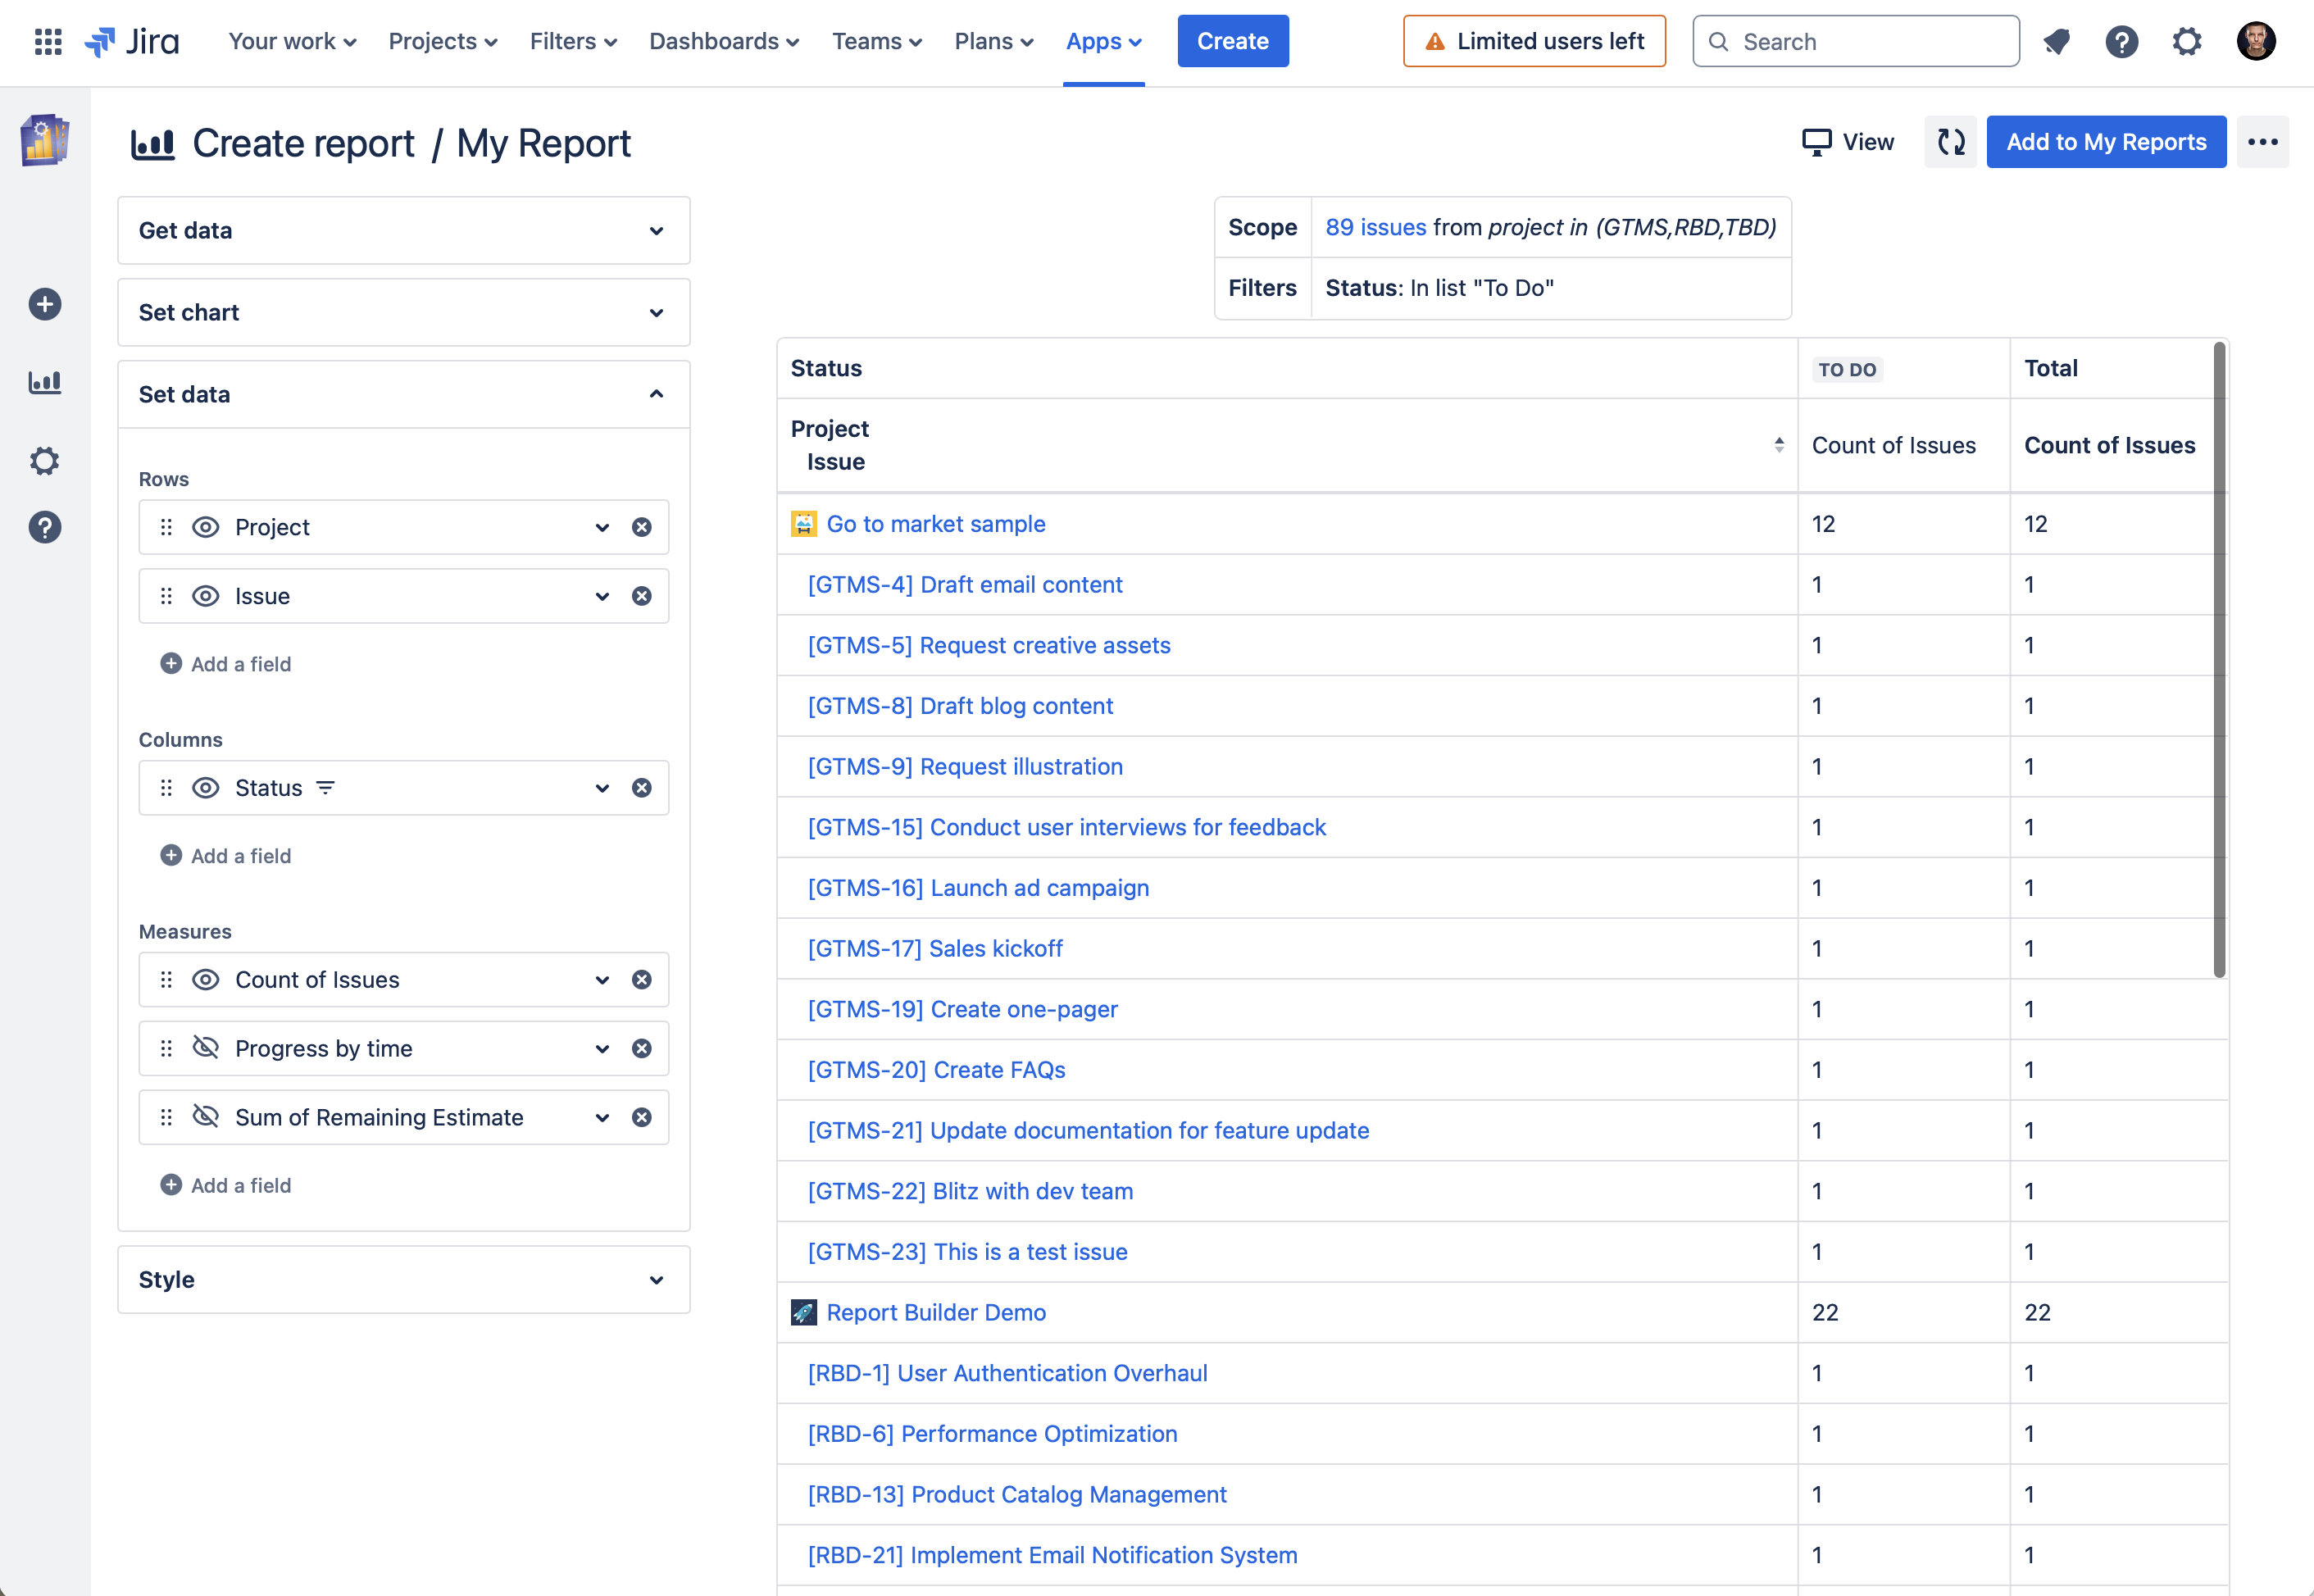Click the refresh report icon
This screenshot has width=2314, height=1596.
(1951, 142)
